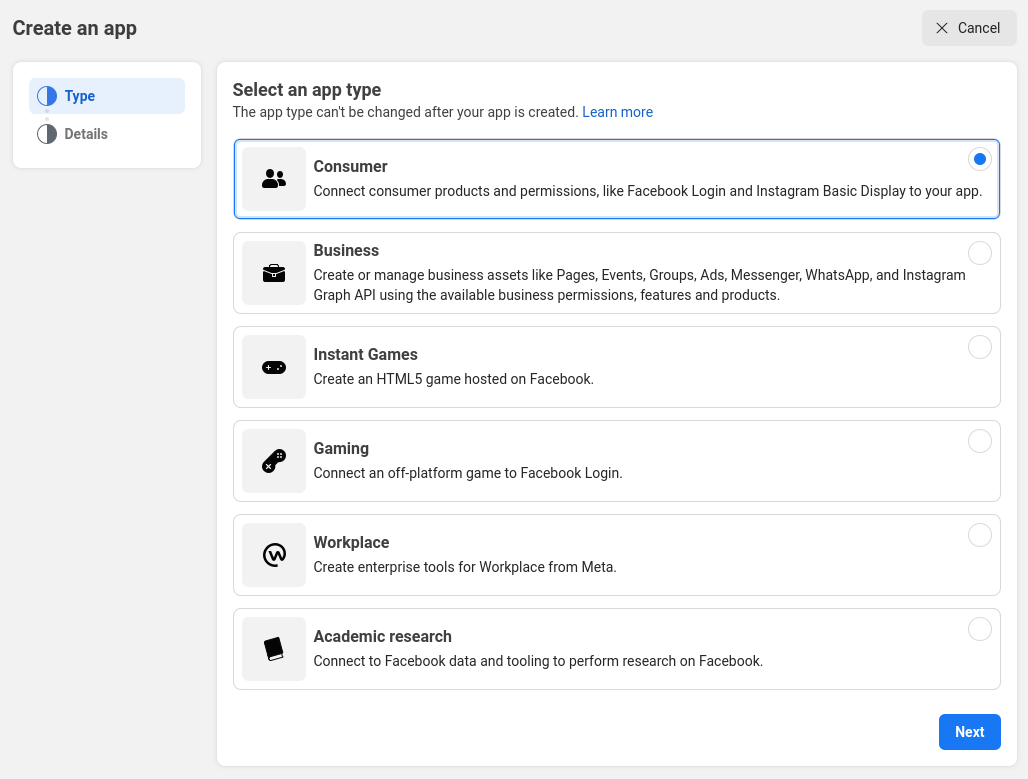Choose the Instant Games radio button
This screenshot has height=779, width=1028.
980,347
